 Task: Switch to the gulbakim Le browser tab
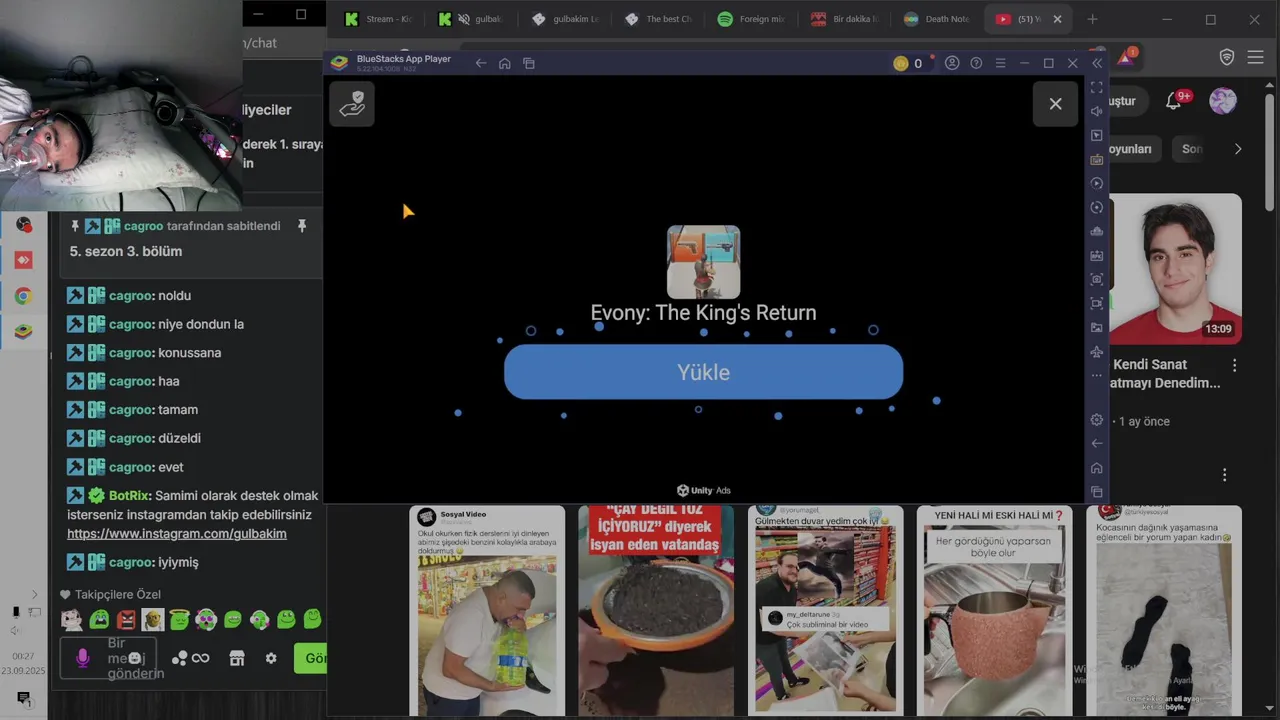click(565, 19)
